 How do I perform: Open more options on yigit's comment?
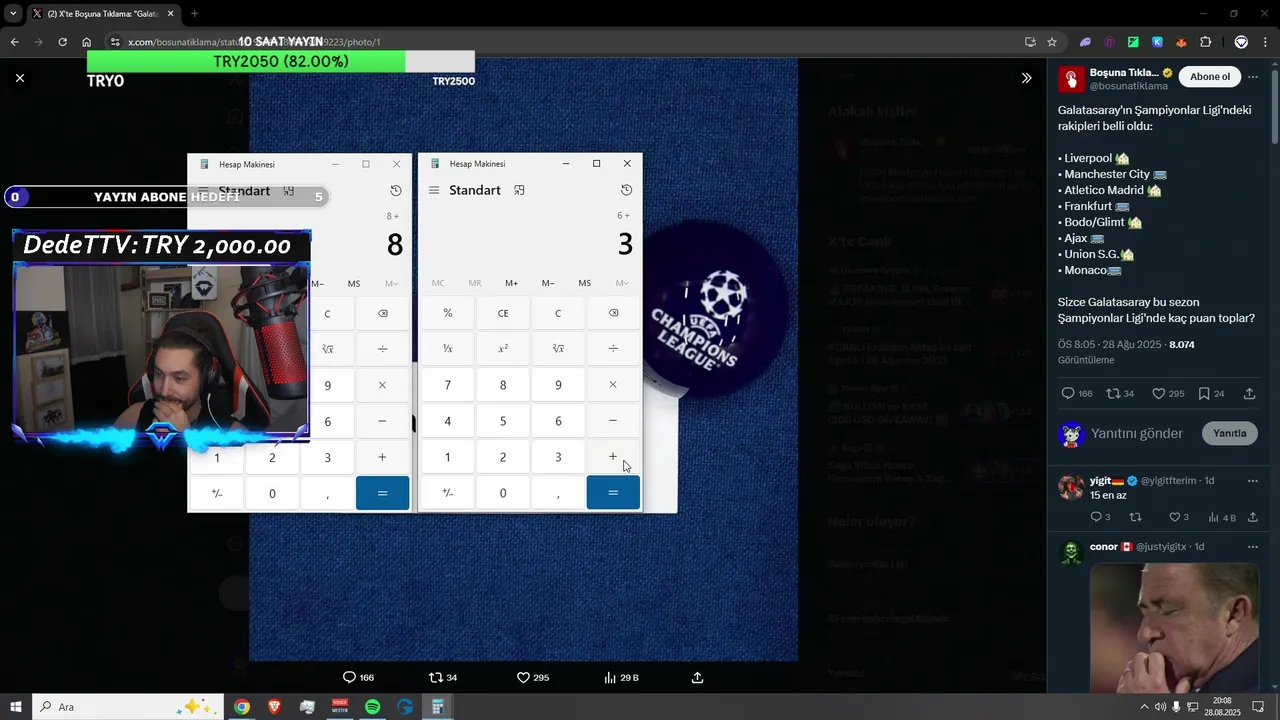point(1253,481)
